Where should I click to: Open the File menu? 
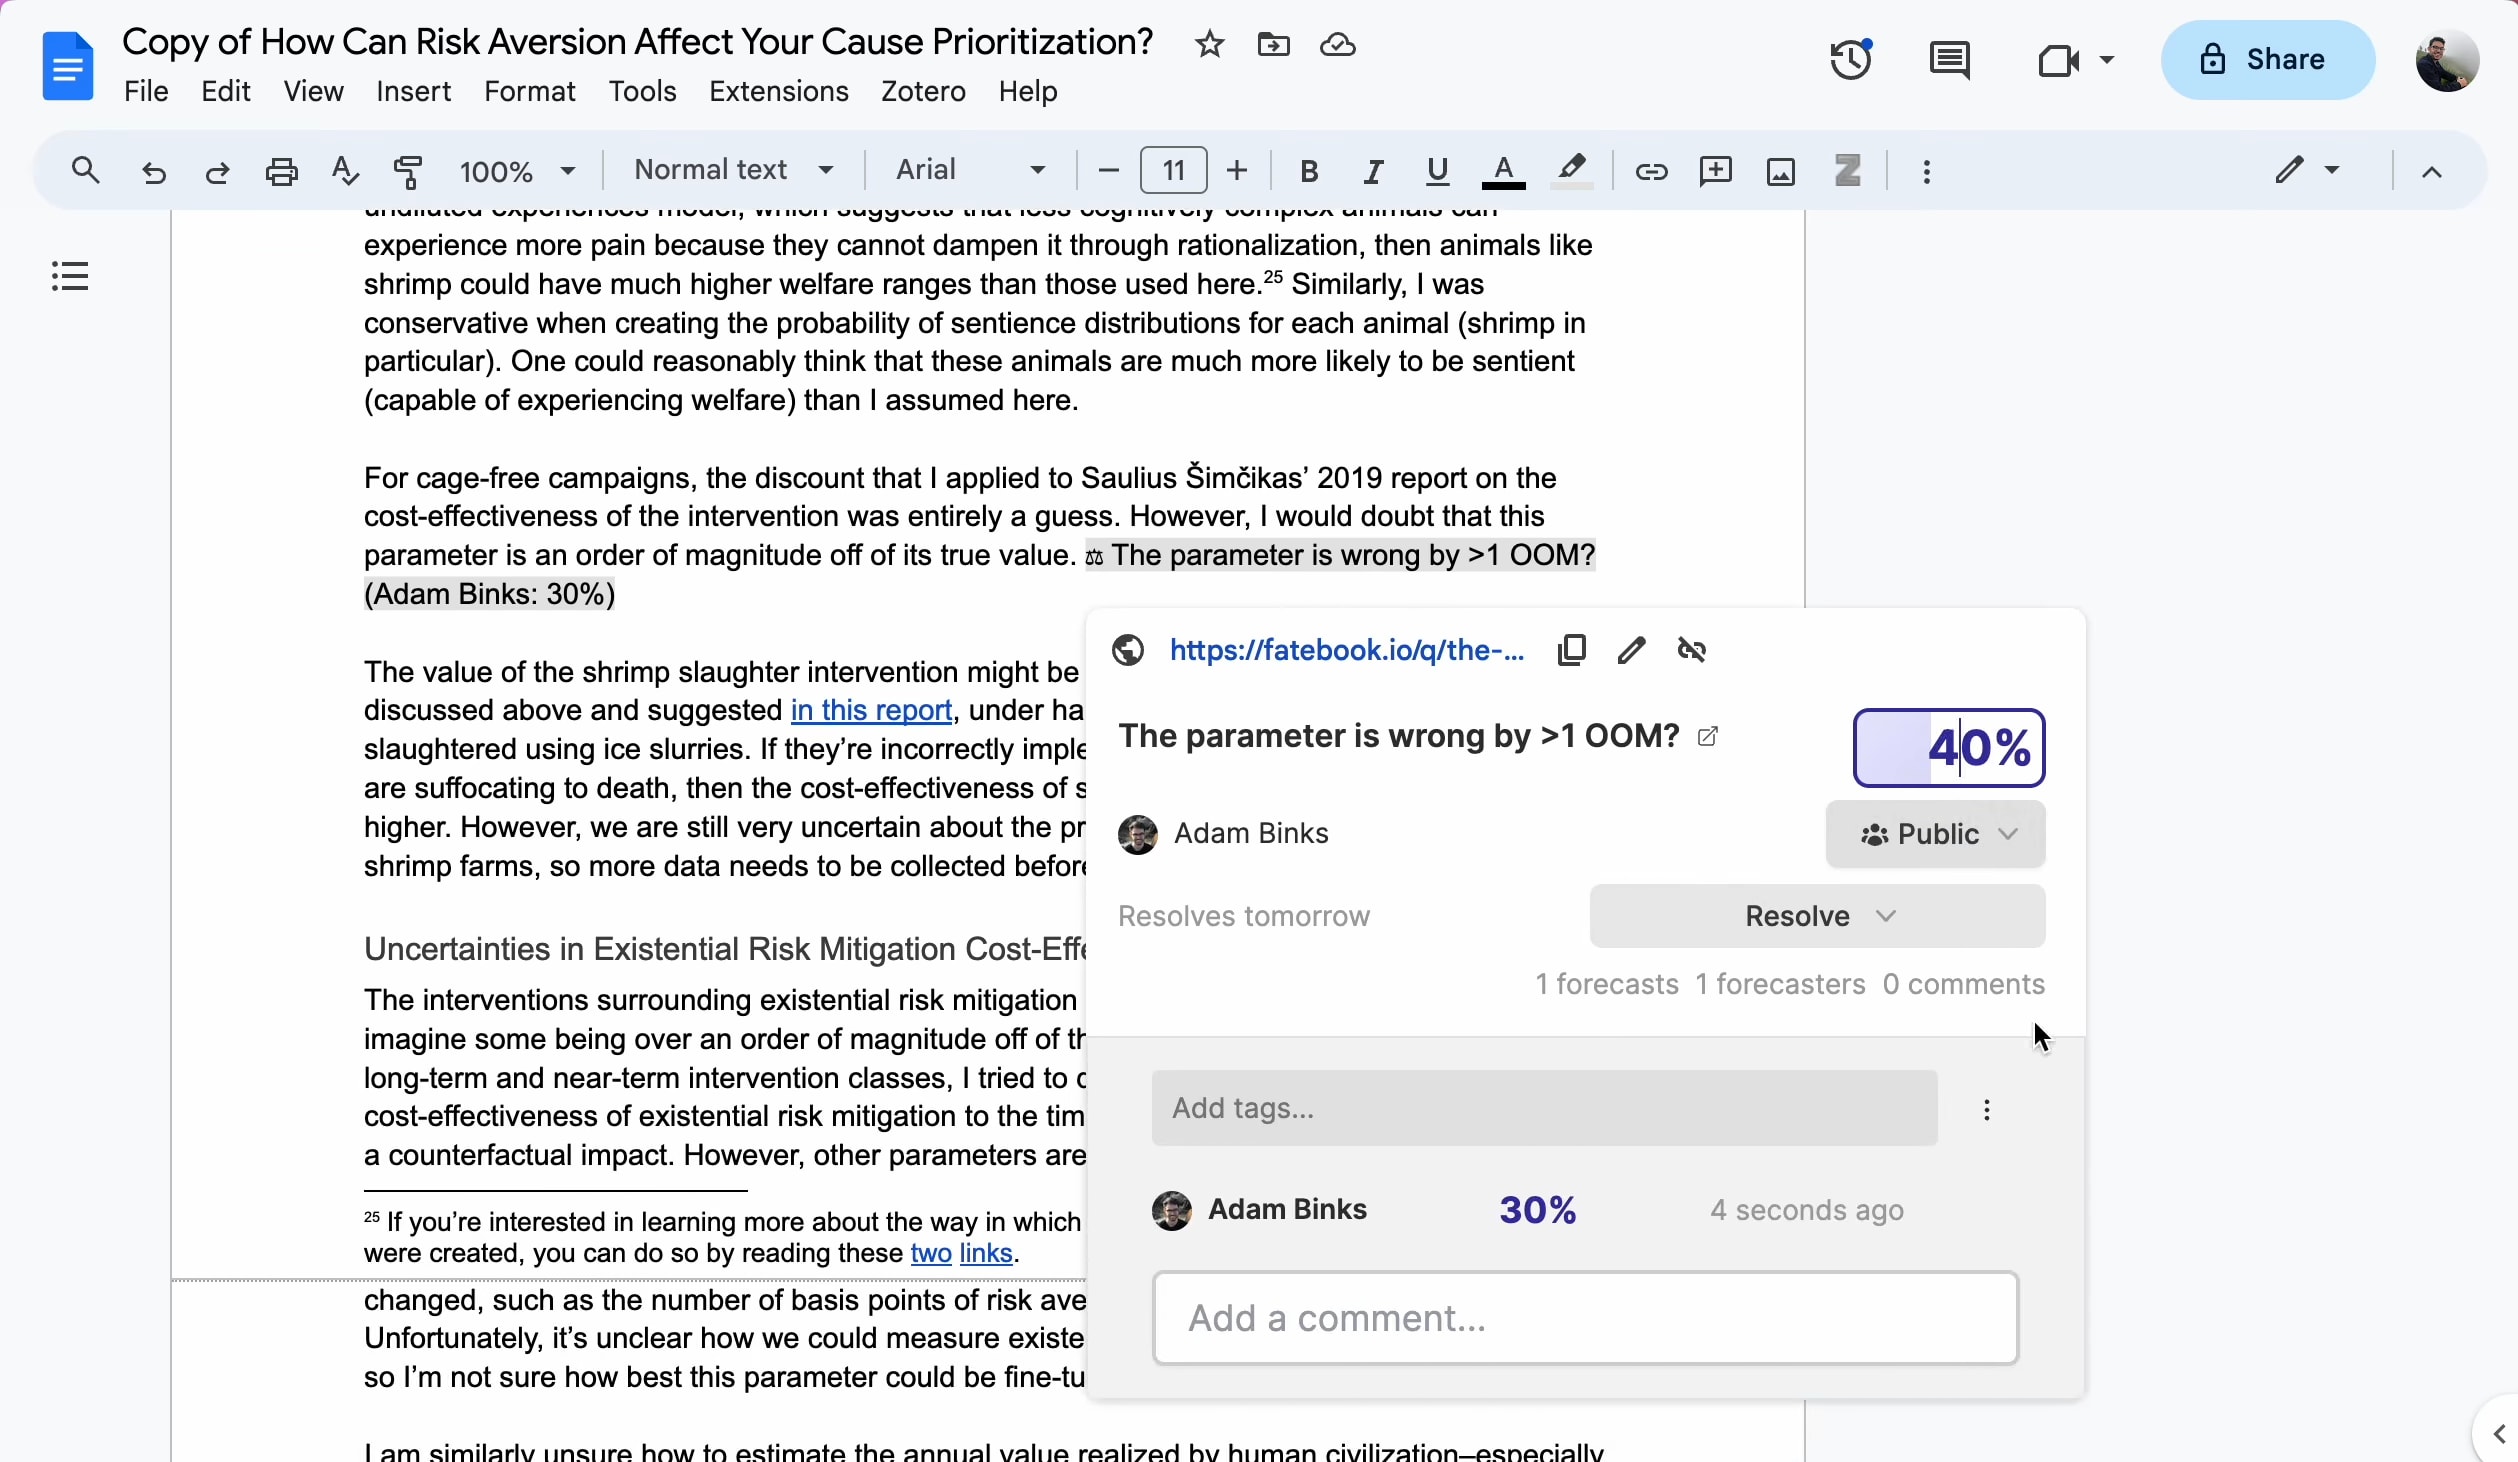[x=146, y=91]
